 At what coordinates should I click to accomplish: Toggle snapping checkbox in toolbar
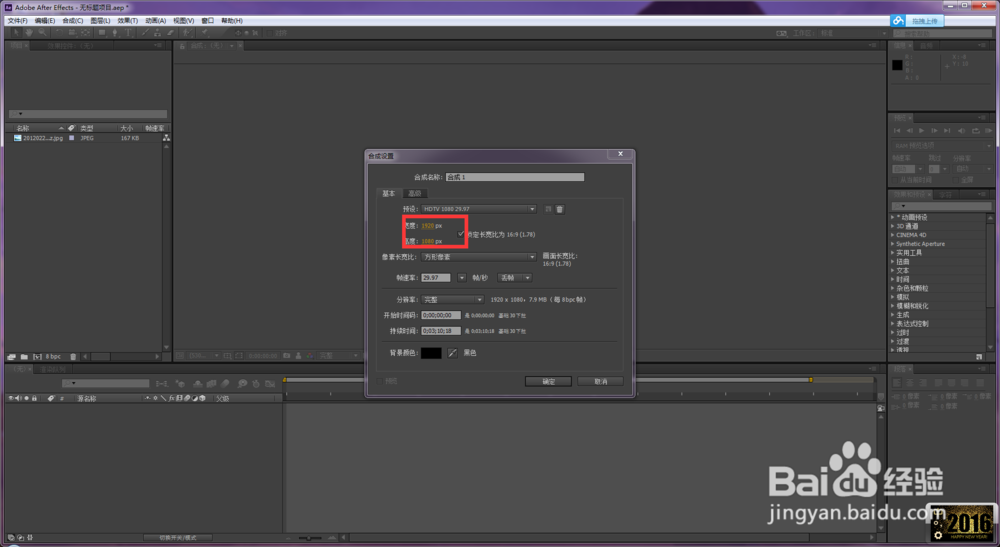[x=269, y=33]
